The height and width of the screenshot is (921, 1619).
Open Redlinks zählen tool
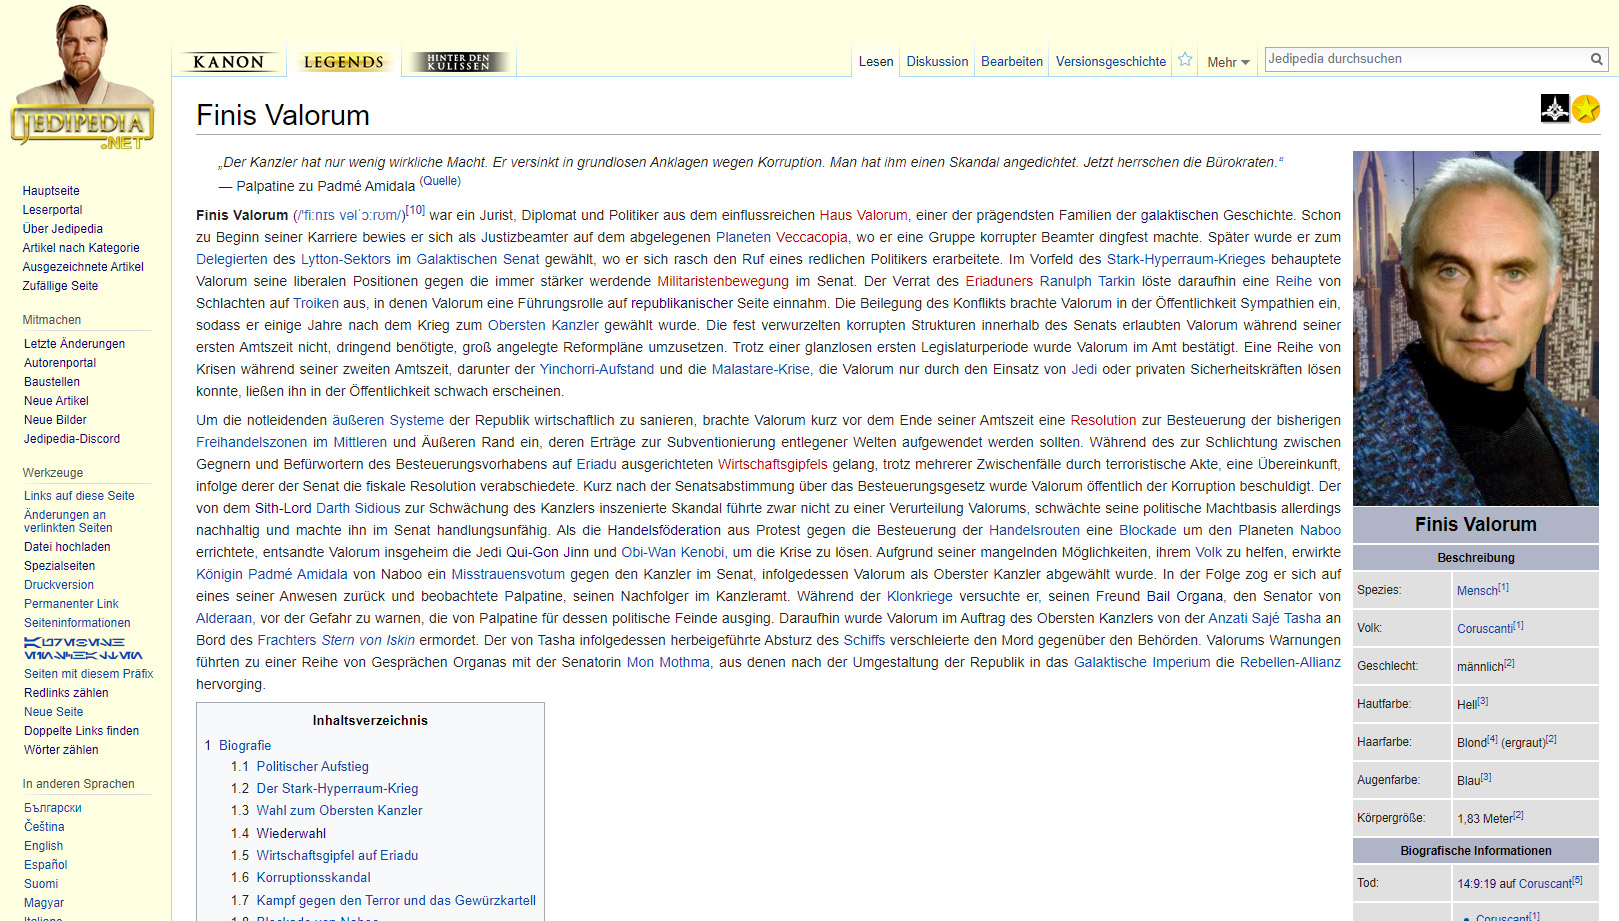66,693
